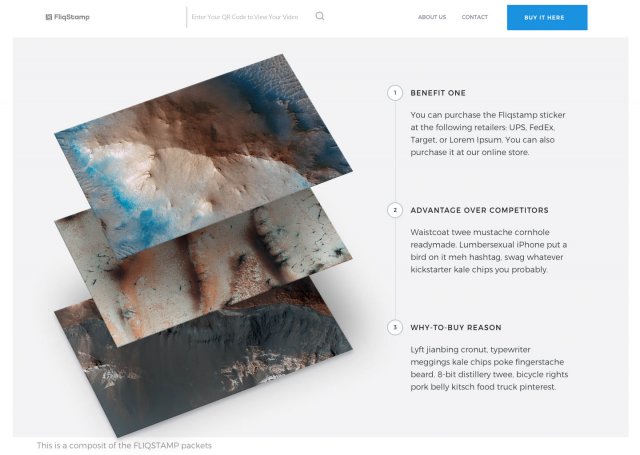Focus the QR code search field
640x455 pixels.
click(x=249, y=17)
